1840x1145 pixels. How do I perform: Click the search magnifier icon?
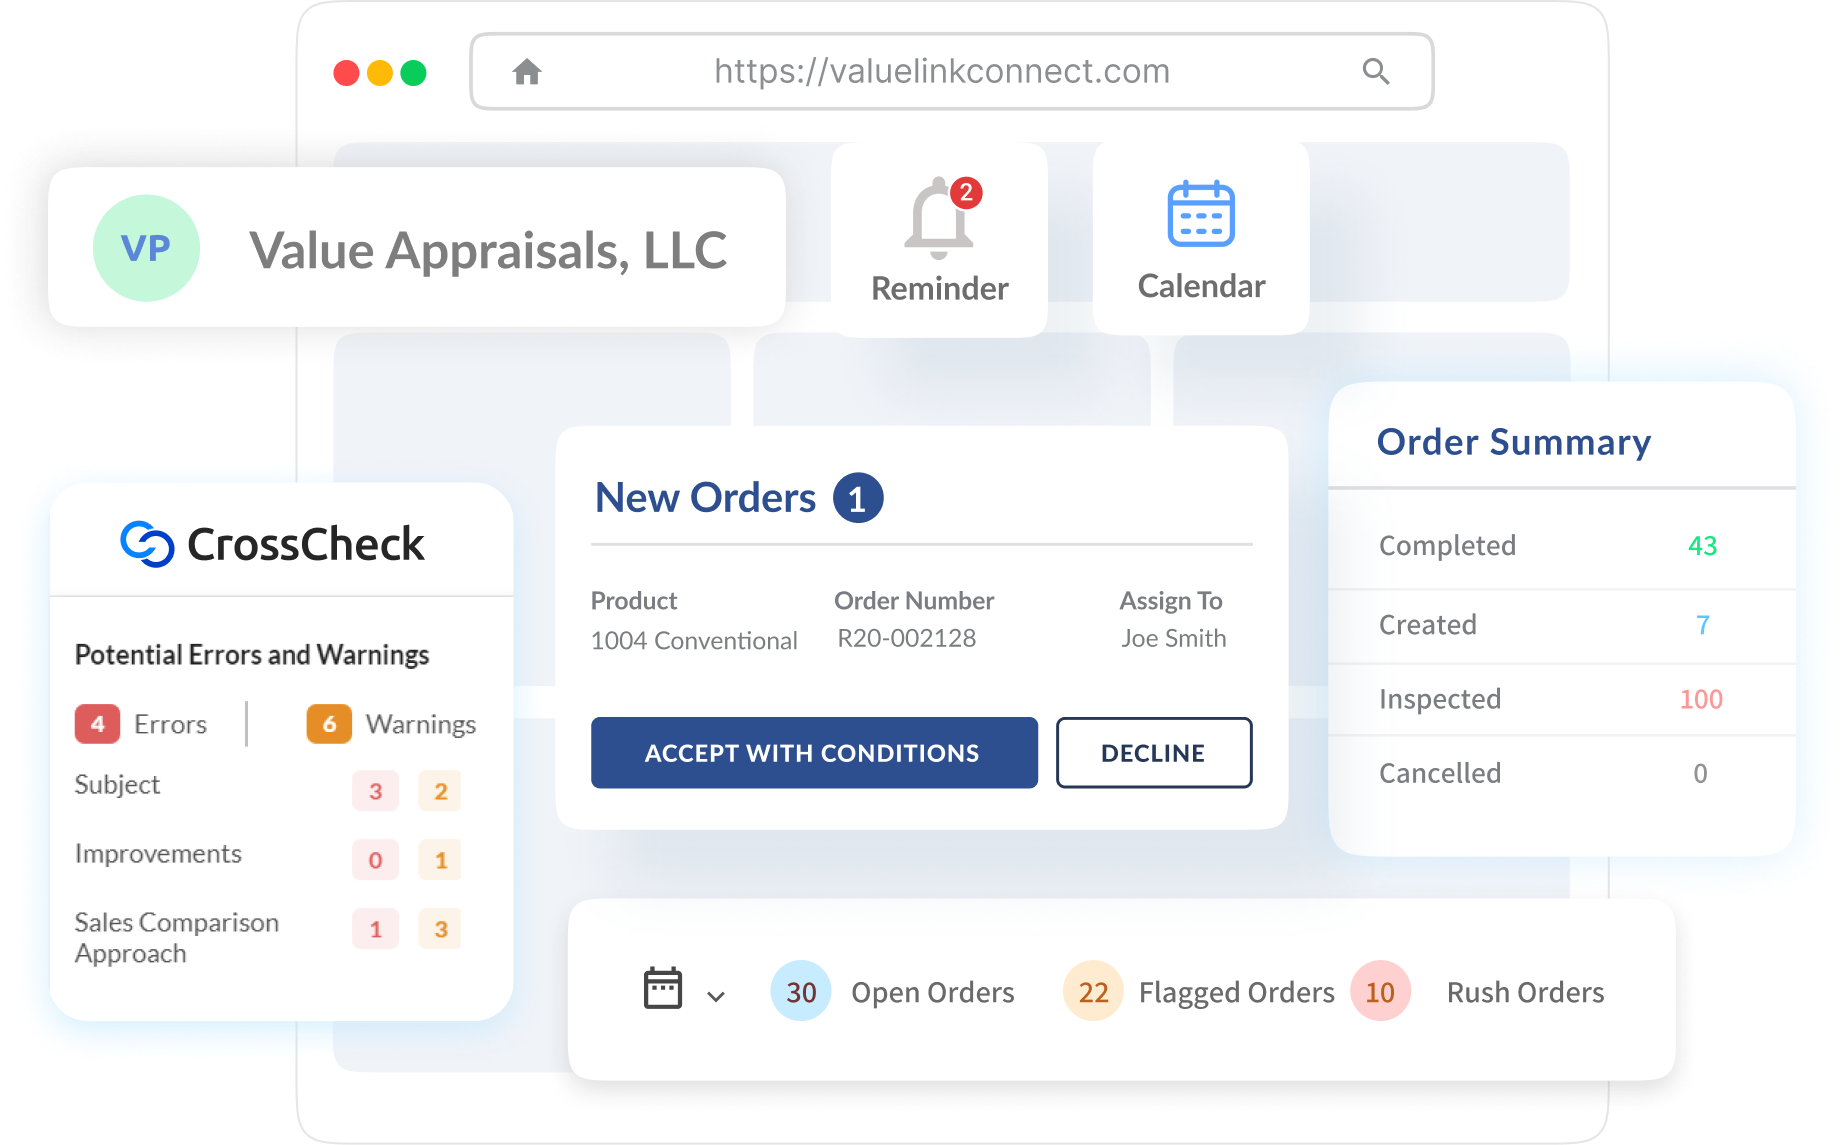1376,72
